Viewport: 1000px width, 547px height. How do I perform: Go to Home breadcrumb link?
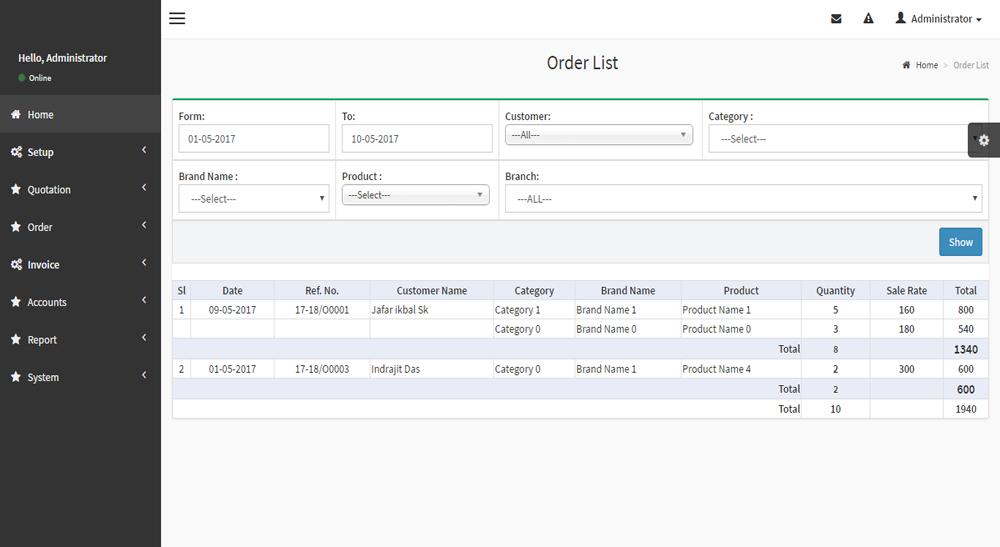pyautogui.click(x=927, y=65)
